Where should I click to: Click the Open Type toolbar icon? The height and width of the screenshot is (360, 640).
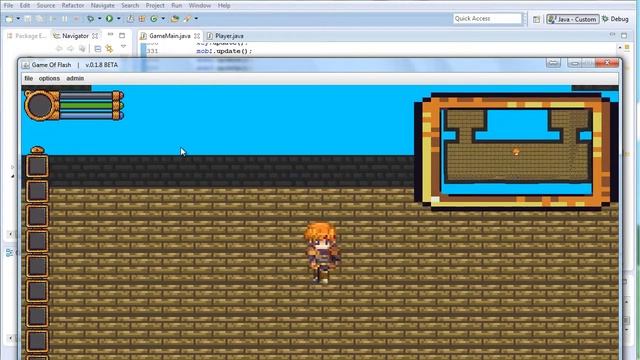click(175, 19)
